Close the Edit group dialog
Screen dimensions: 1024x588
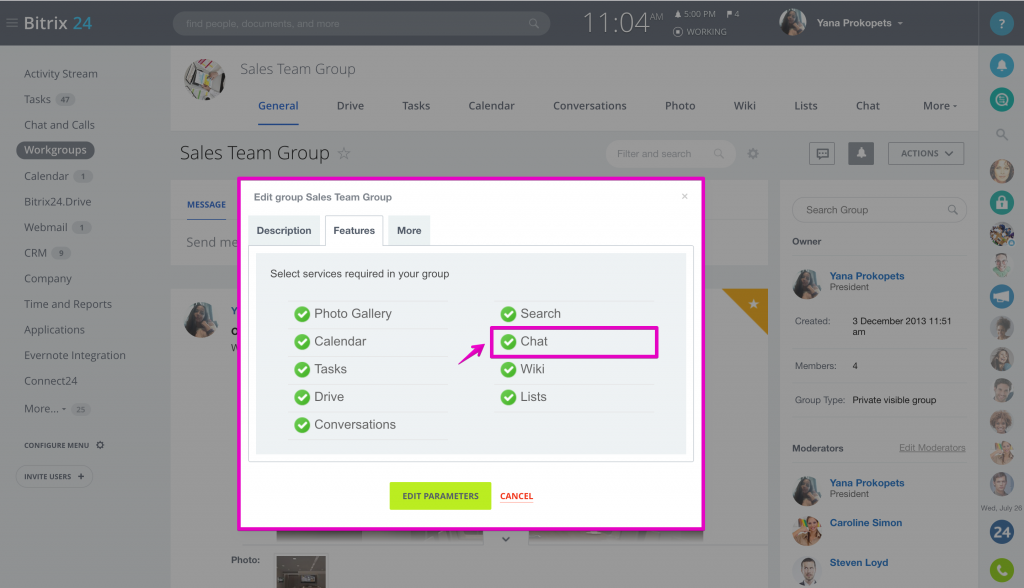684,196
